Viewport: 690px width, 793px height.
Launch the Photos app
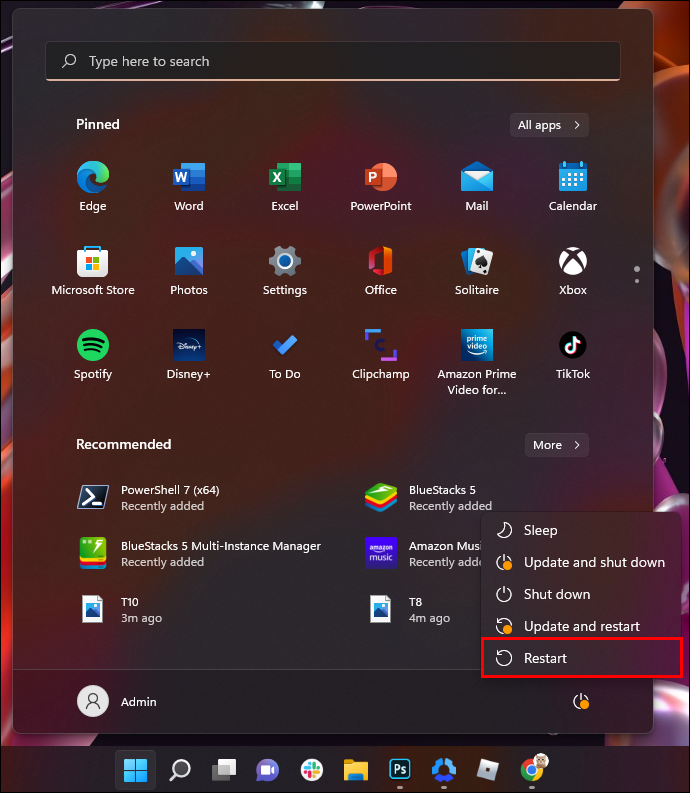189,271
